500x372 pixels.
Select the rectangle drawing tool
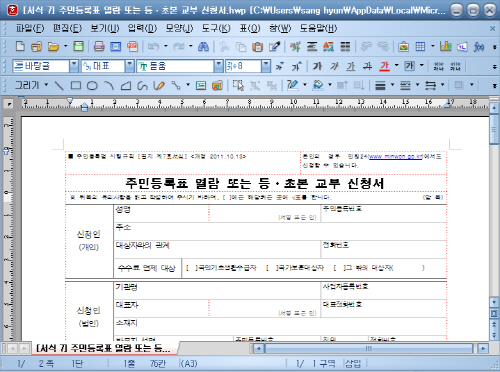(76, 86)
